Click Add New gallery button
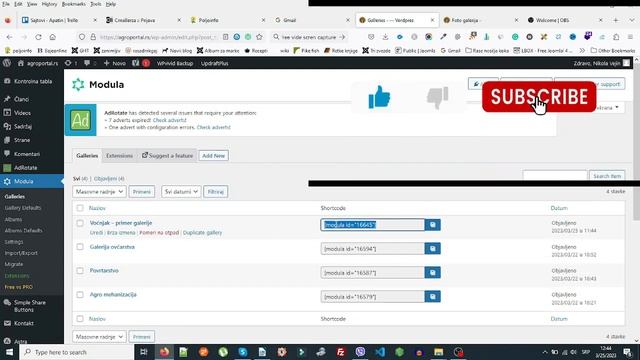This screenshot has width=640, height=360. [x=213, y=156]
